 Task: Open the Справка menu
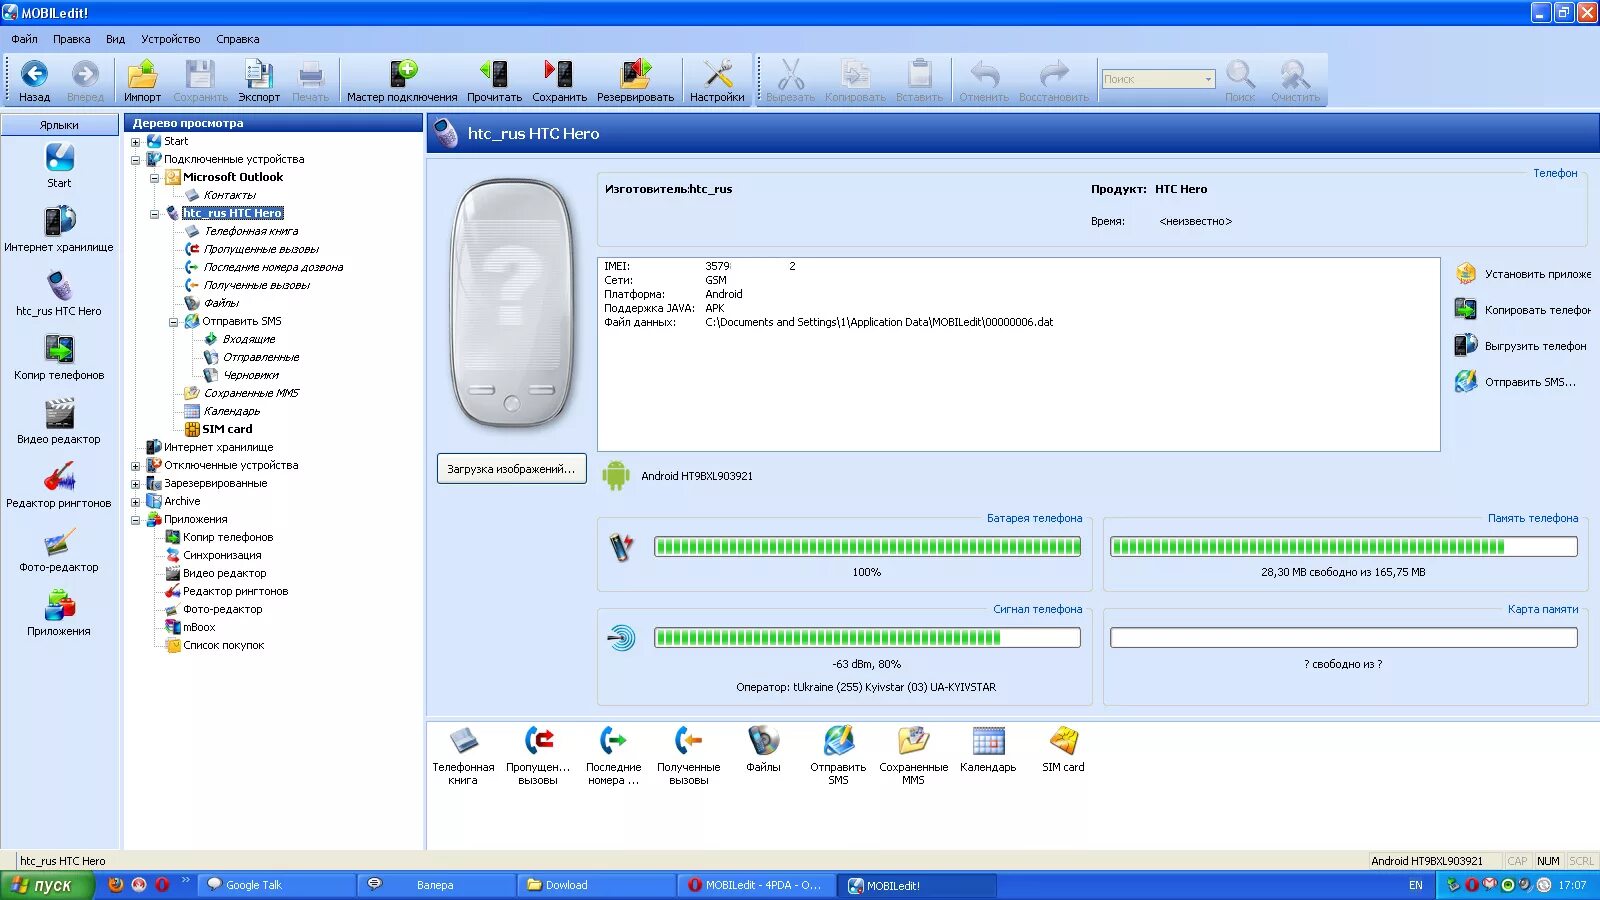[238, 39]
